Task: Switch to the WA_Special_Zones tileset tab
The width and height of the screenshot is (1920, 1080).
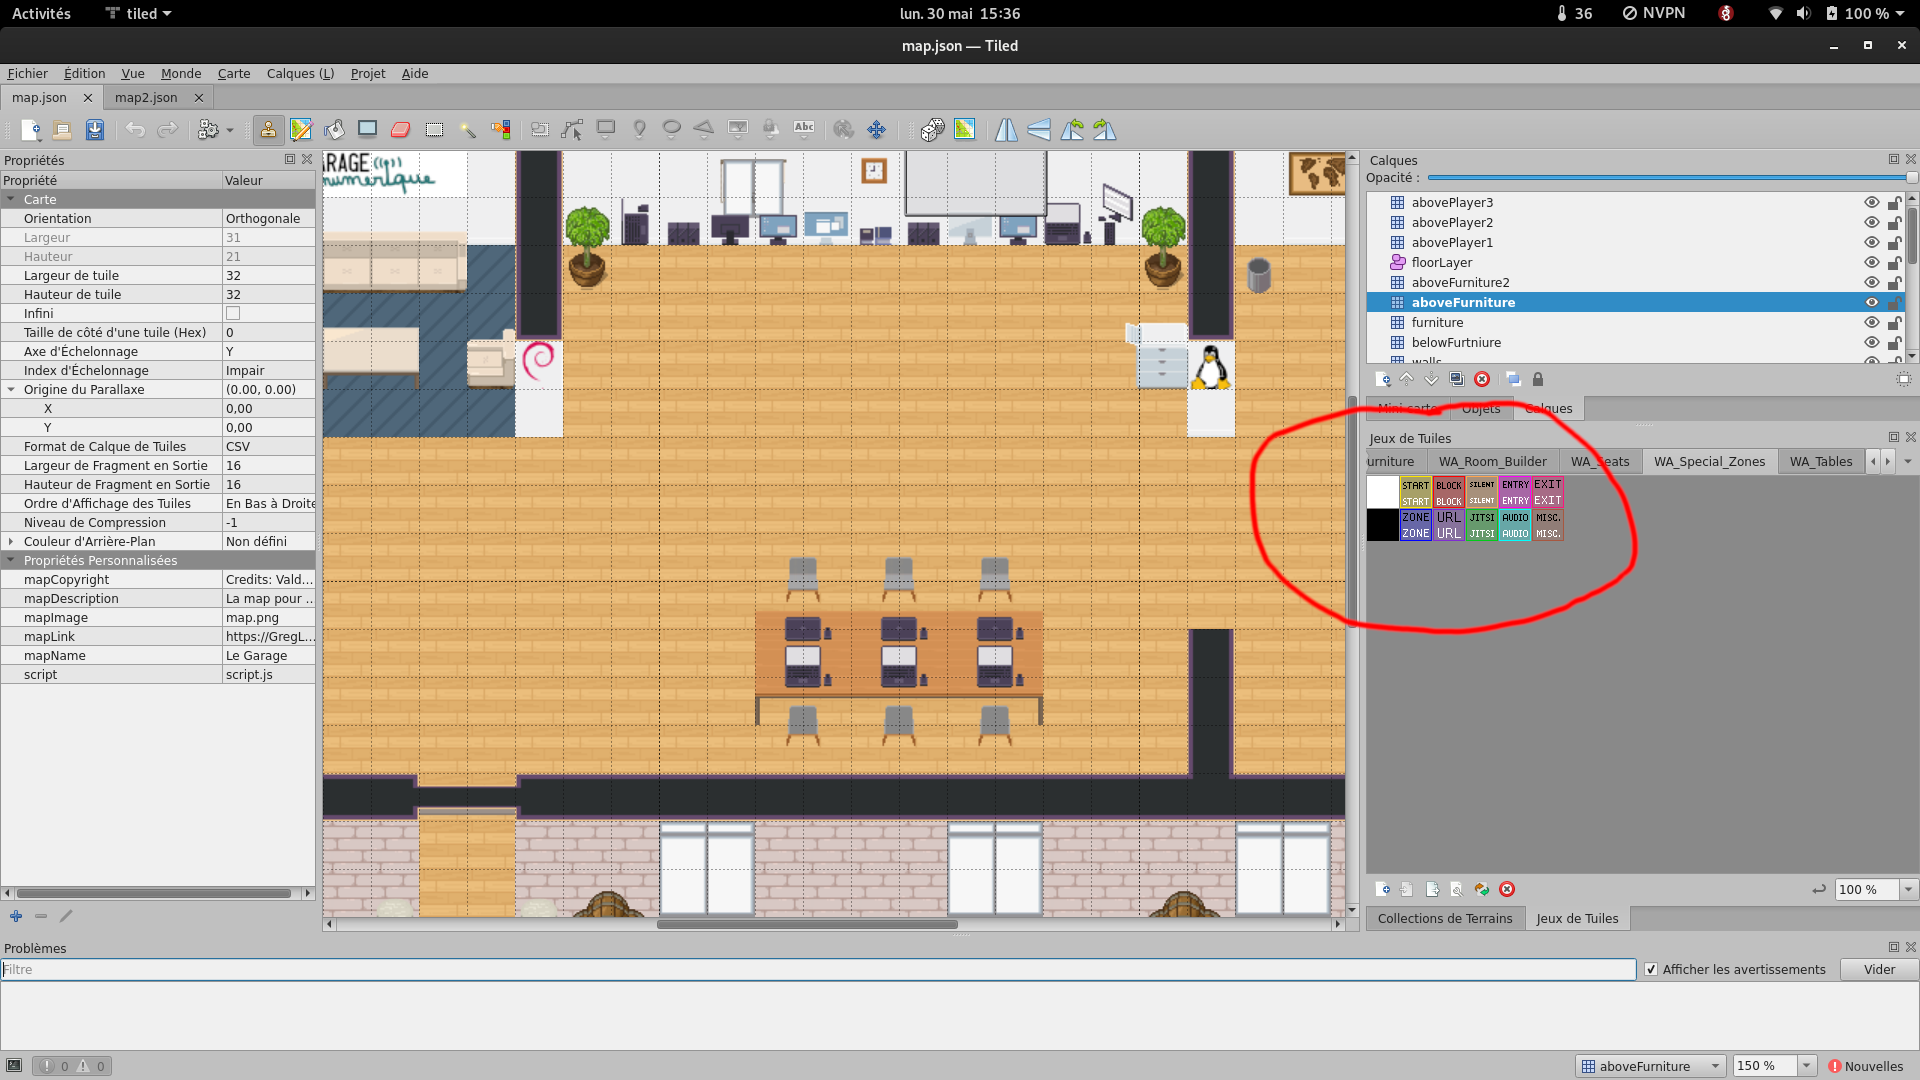Action: point(1709,461)
